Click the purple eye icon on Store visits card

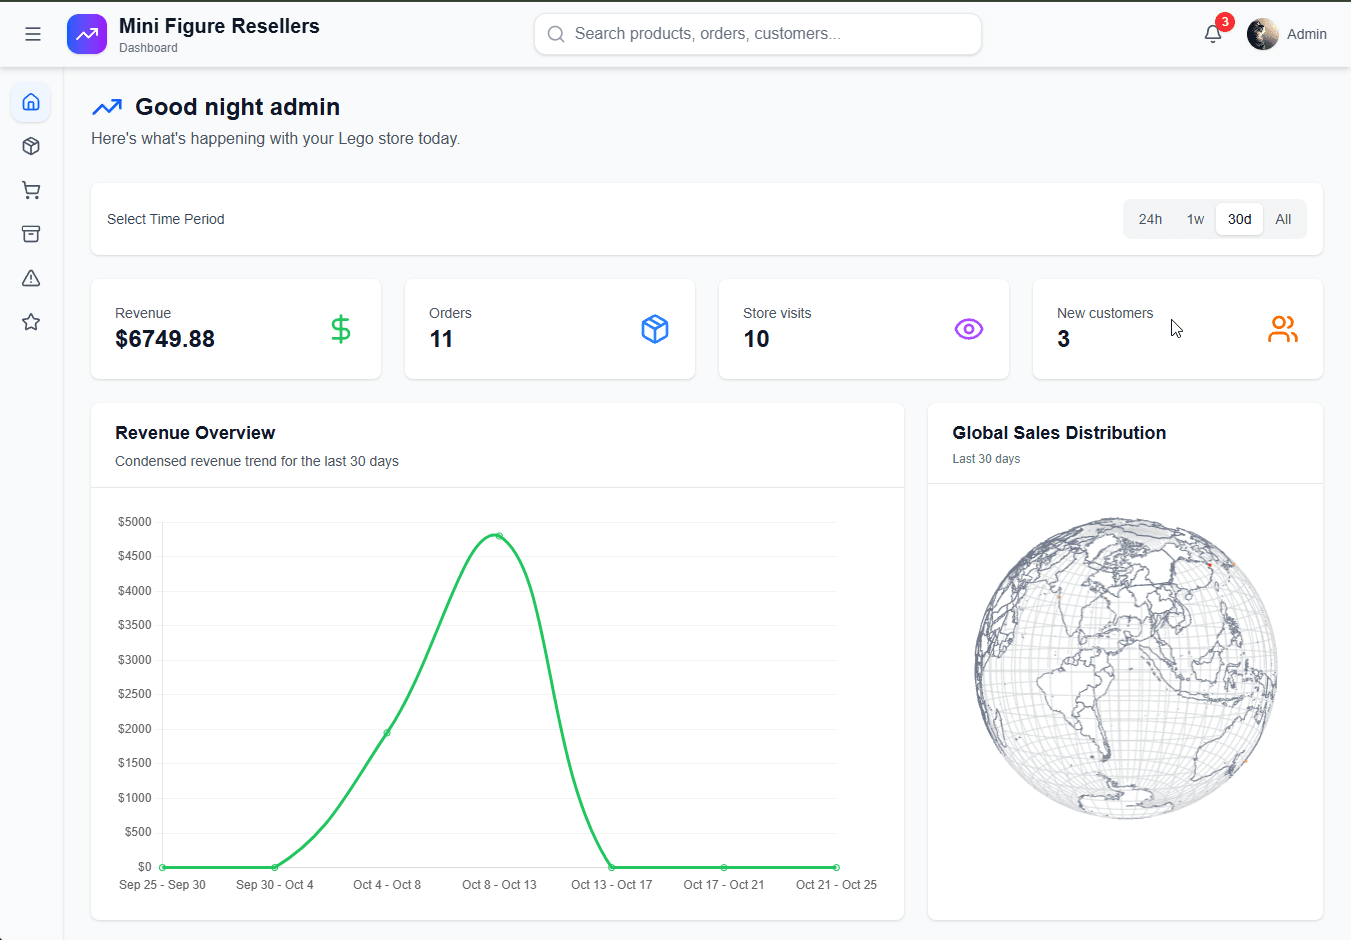click(x=968, y=329)
